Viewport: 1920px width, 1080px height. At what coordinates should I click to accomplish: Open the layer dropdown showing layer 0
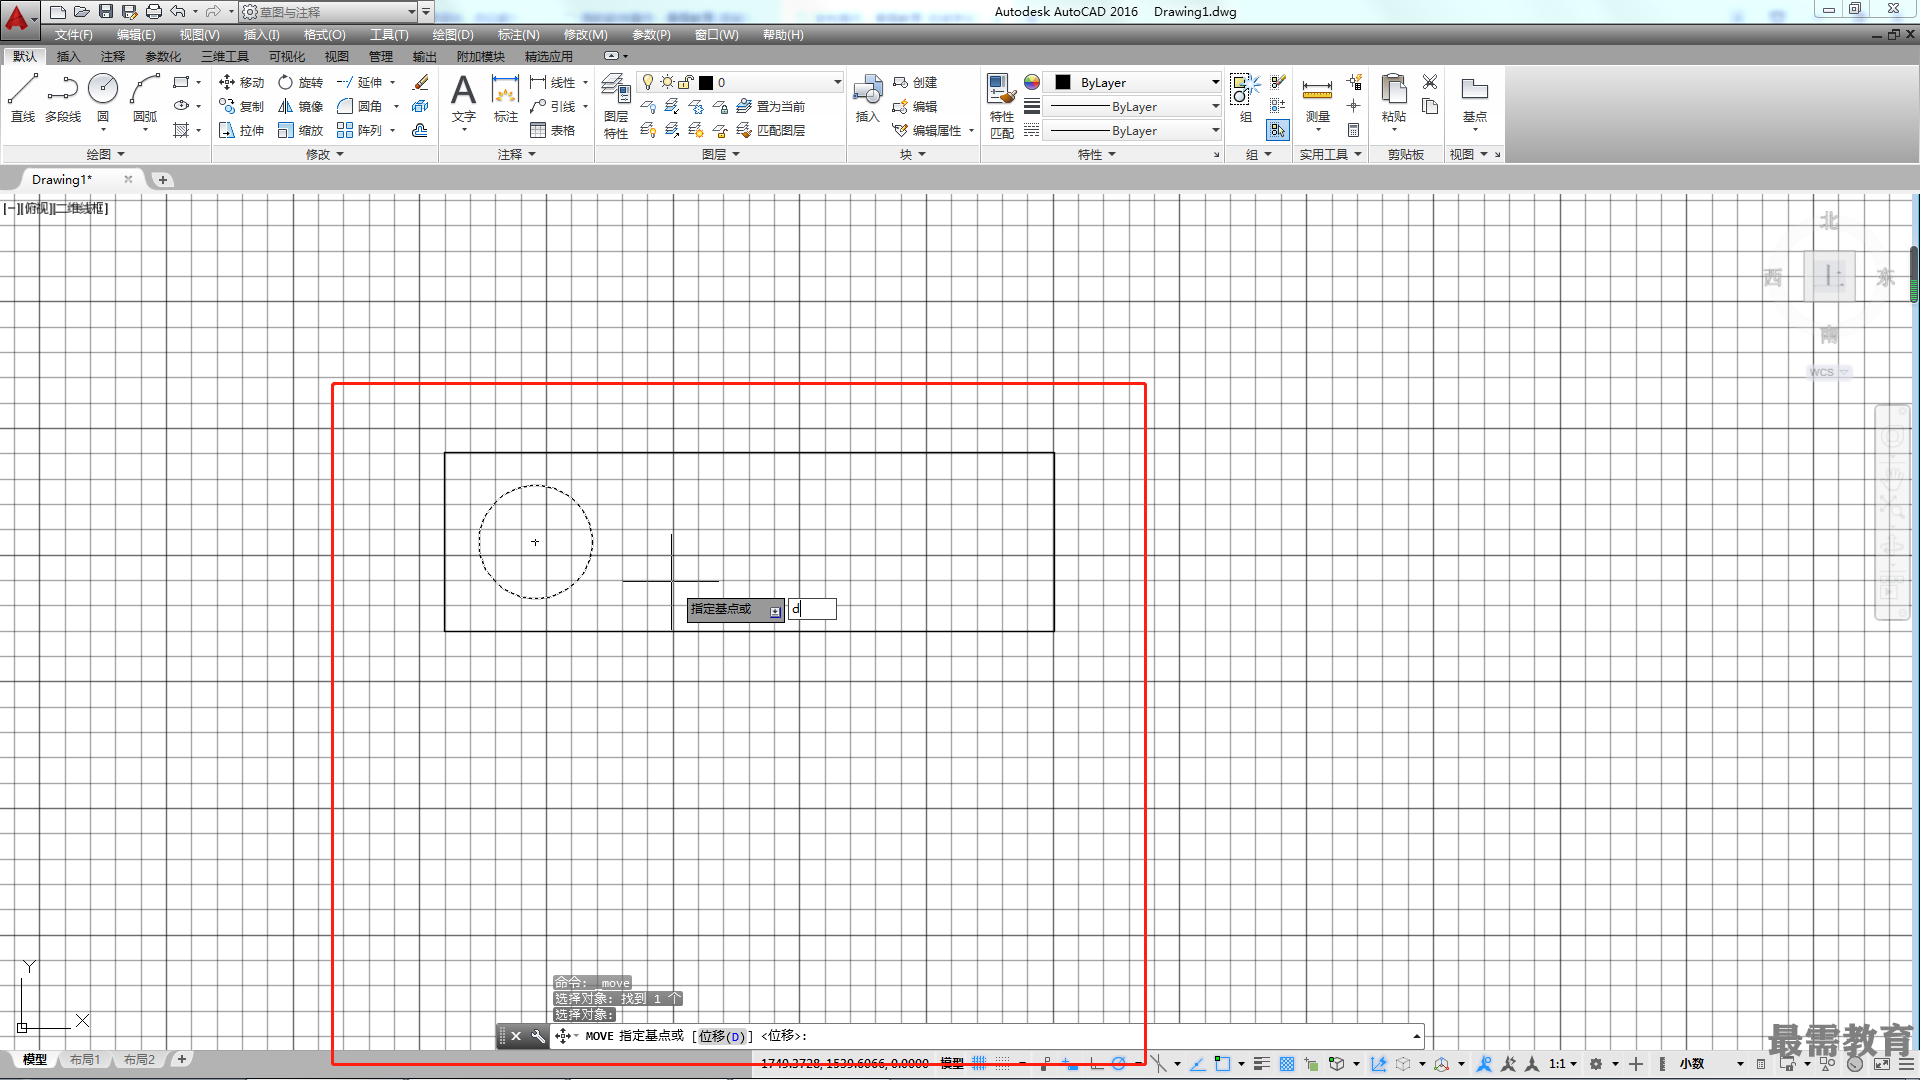point(741,82)
